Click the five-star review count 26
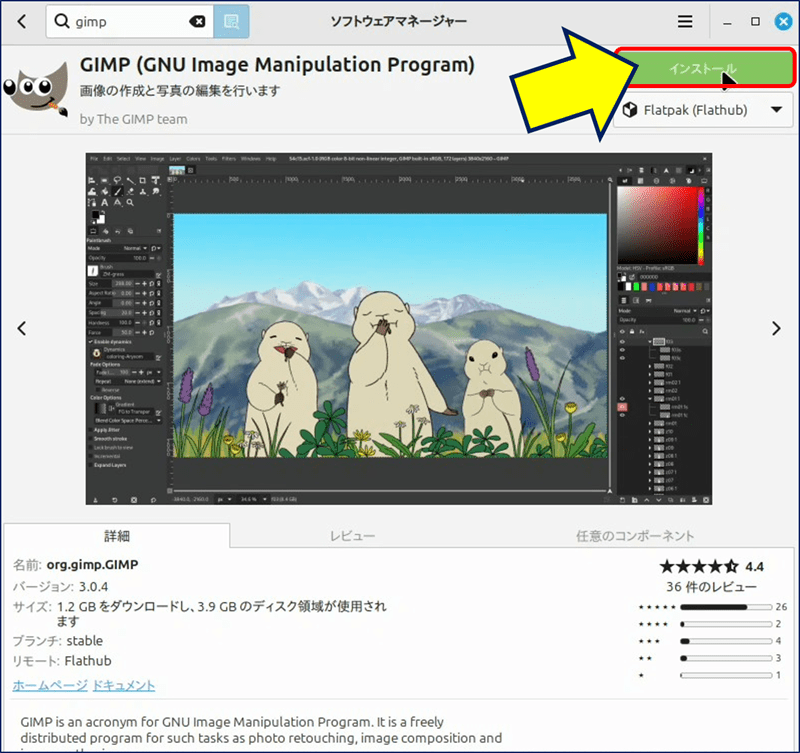Screen dimensions: 800x753 [x=781, y=607]
